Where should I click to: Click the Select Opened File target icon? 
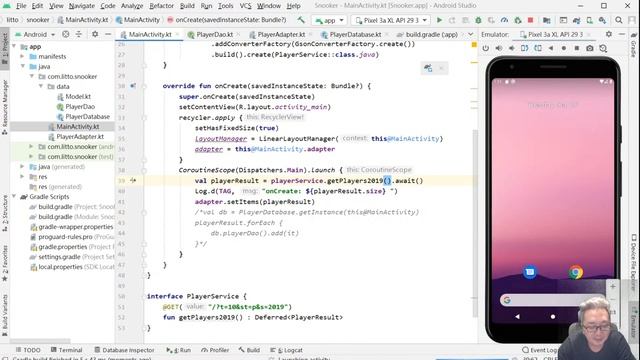[x=66, y=34]
